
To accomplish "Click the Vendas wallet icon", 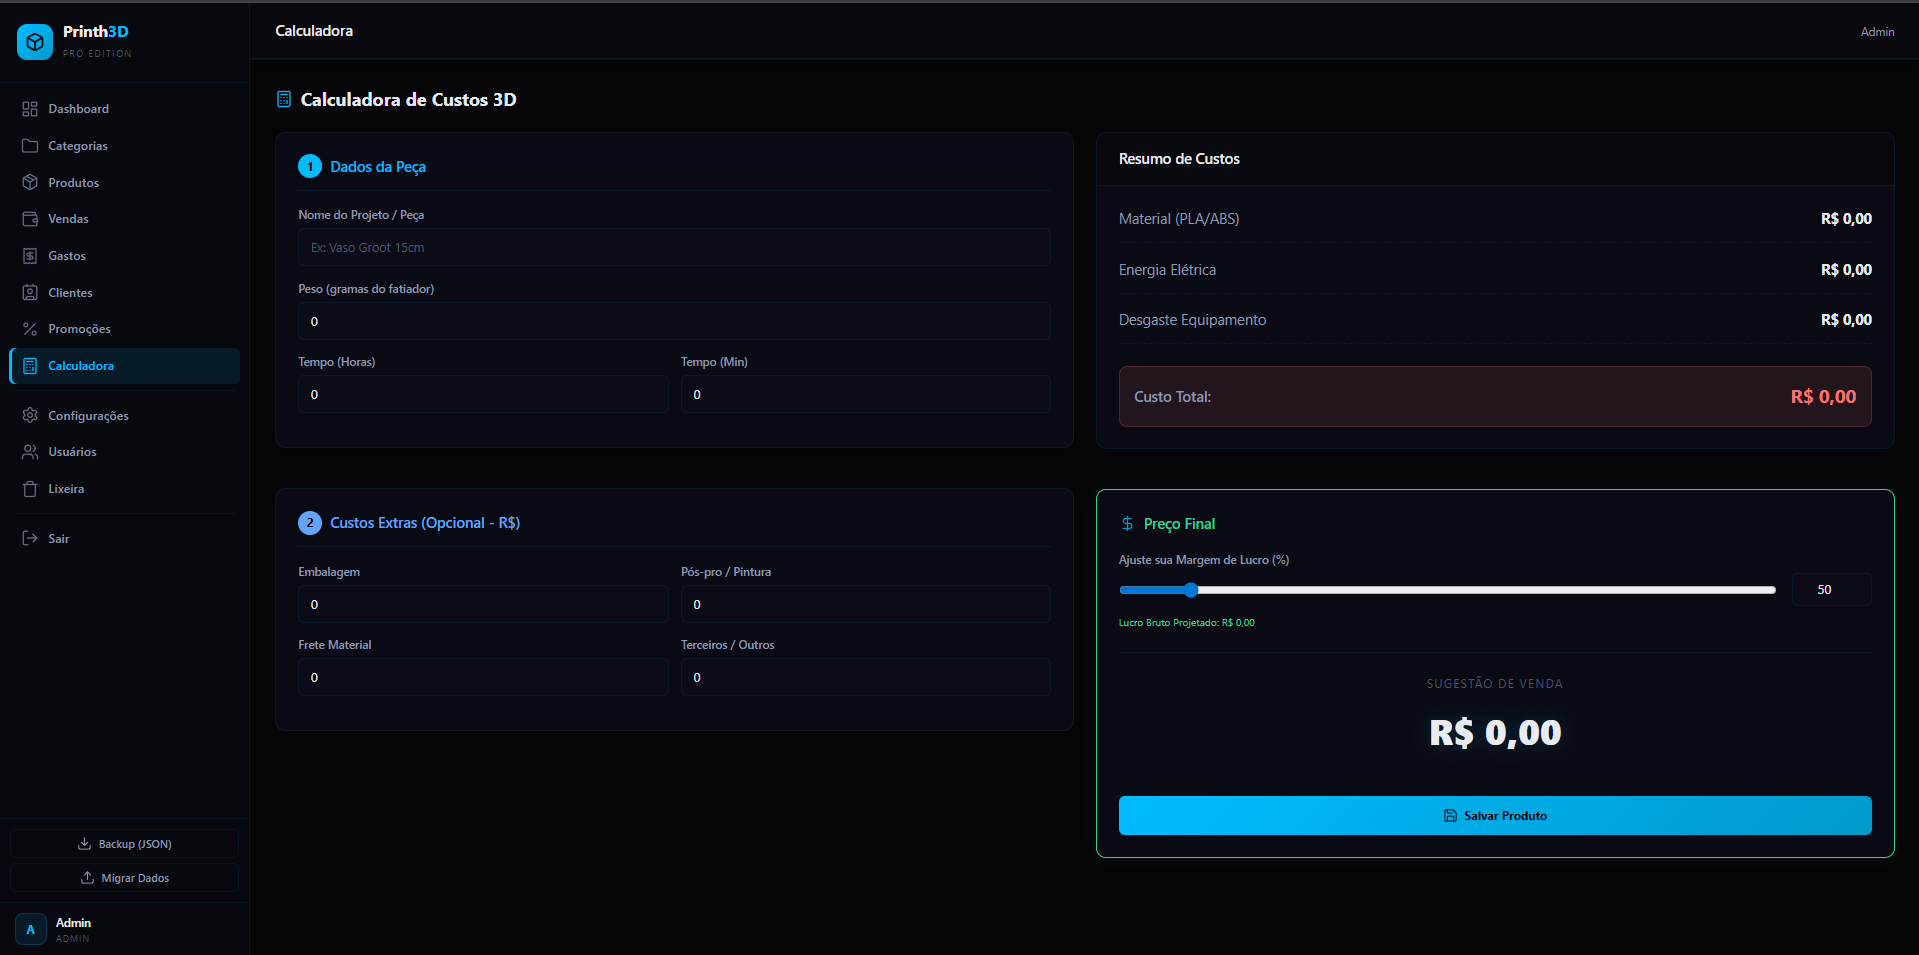I will (30, 219).
